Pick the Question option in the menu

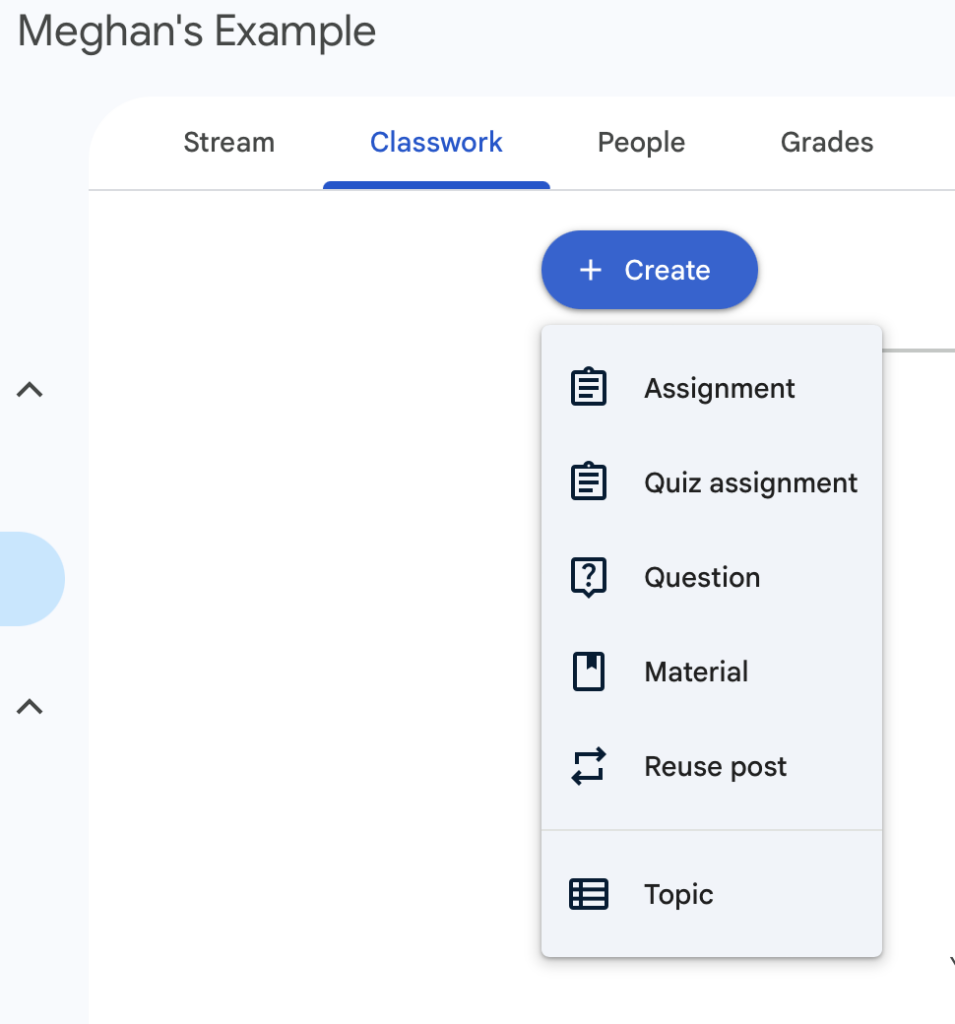click(702, 577)
